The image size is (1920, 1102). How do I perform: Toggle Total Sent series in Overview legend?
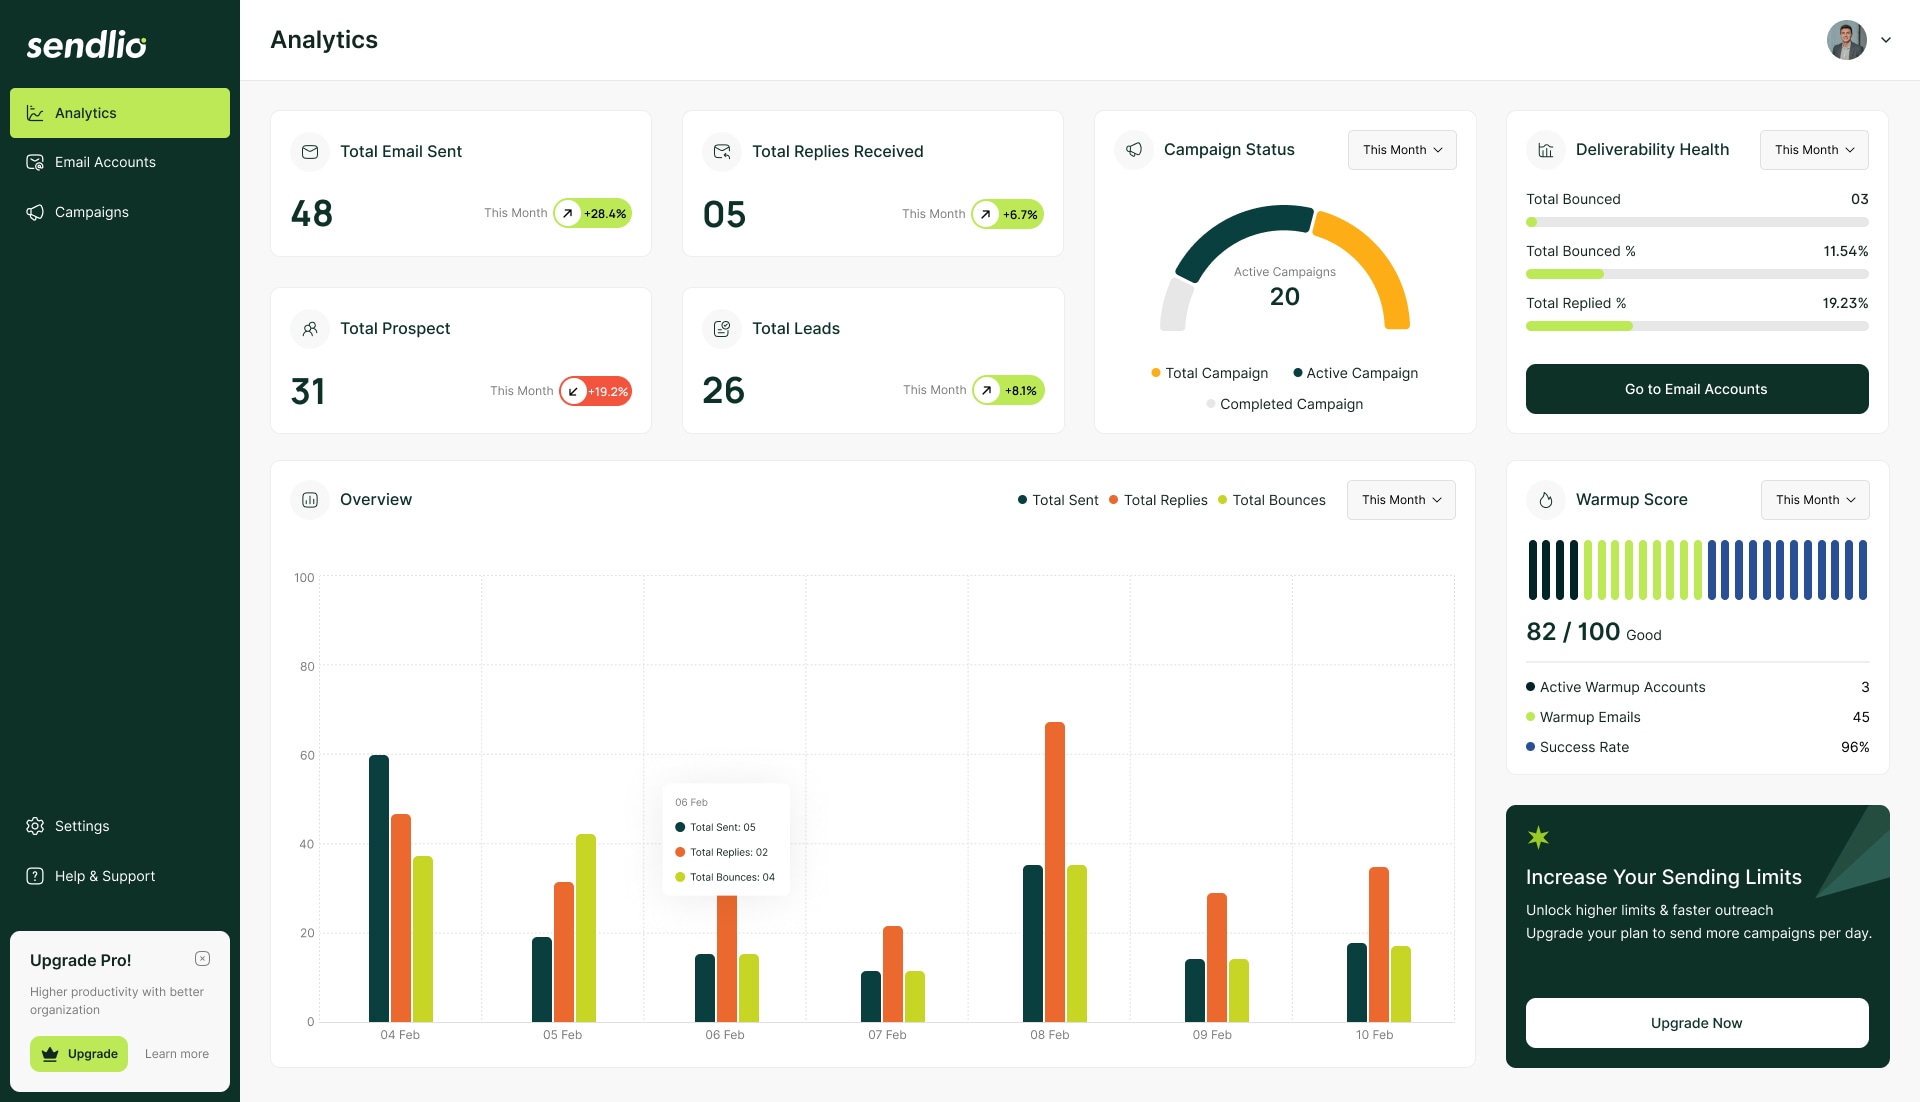click(1057, 500)
